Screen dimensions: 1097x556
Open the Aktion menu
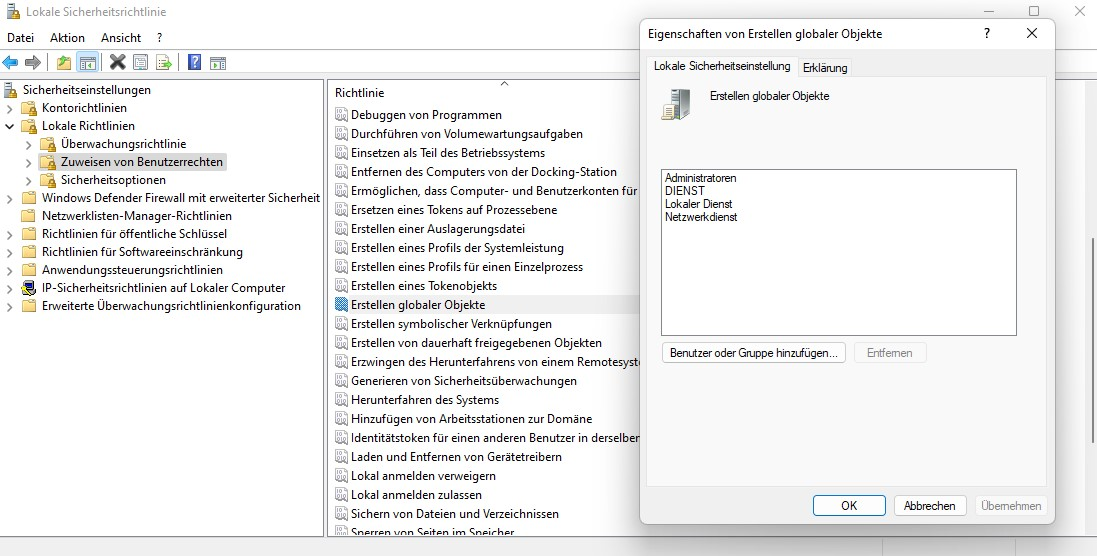click(67, 38)
